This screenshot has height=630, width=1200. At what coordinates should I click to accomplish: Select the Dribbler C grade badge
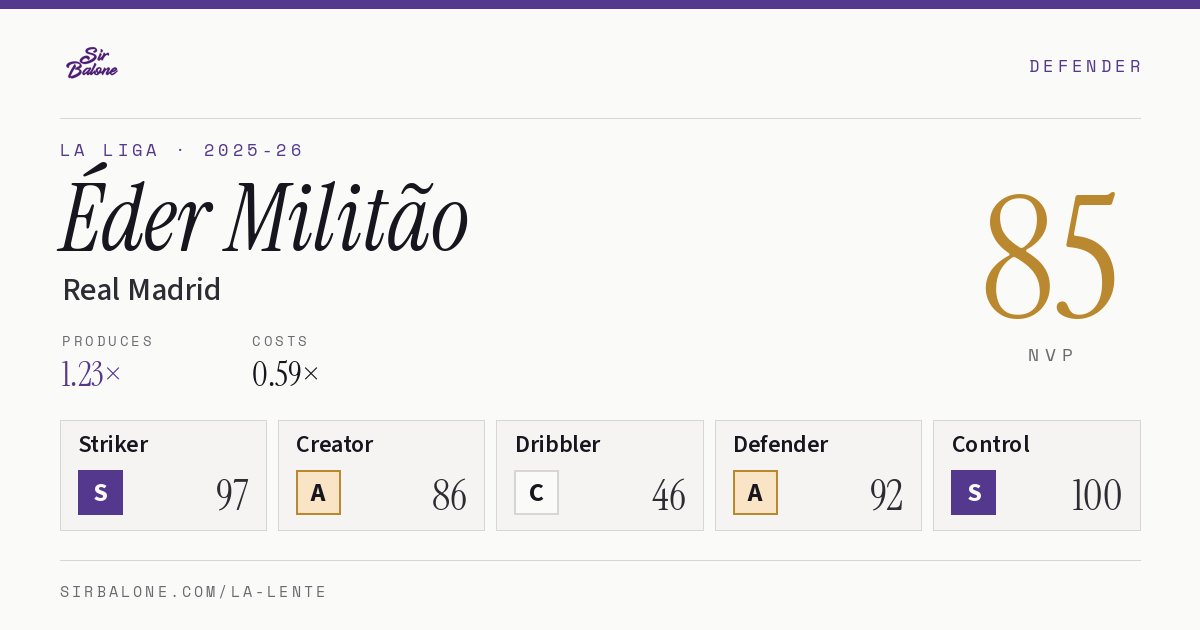536,492
